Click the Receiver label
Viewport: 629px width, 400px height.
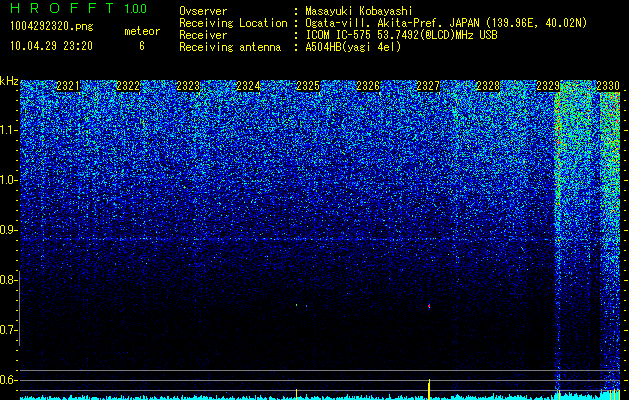pyautogui.click(x=203, y=35)
